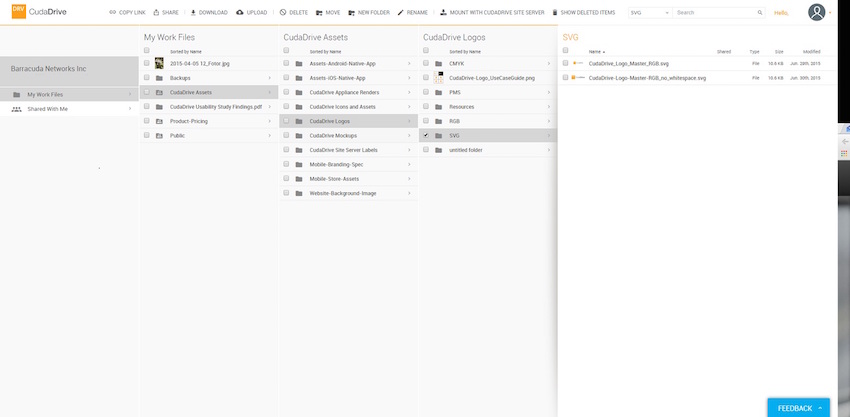This screenshot has width=850, height=417.
Task: Click no_whitespace.svg file thumbnail icon
Action: pos(578,78)
